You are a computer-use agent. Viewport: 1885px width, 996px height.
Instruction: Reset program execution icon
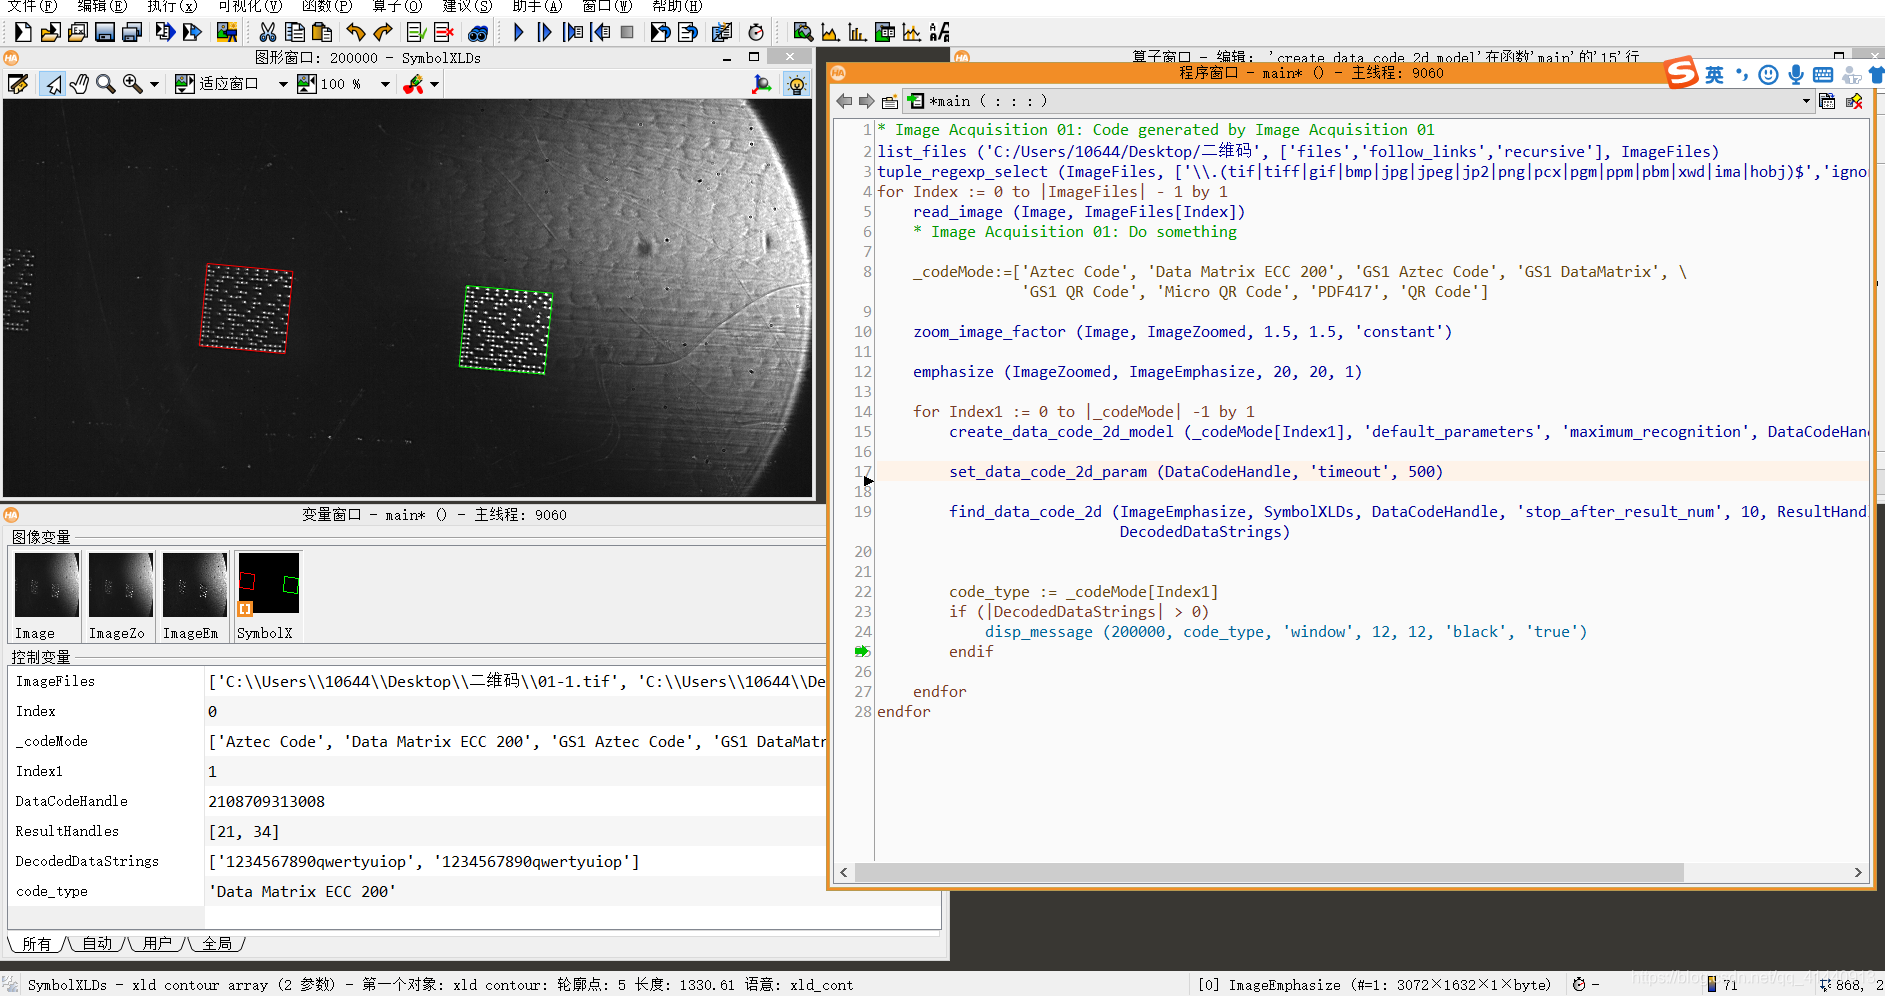click(659, 32)
